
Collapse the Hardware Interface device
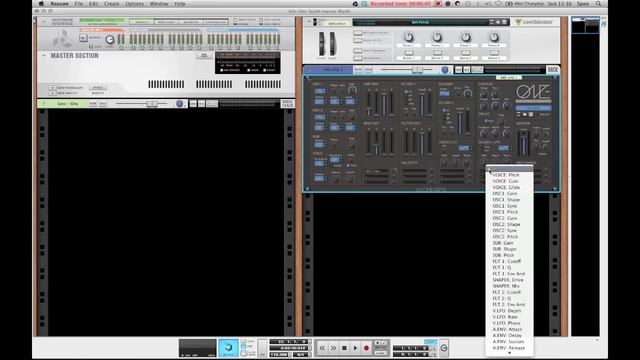point(44,22)
